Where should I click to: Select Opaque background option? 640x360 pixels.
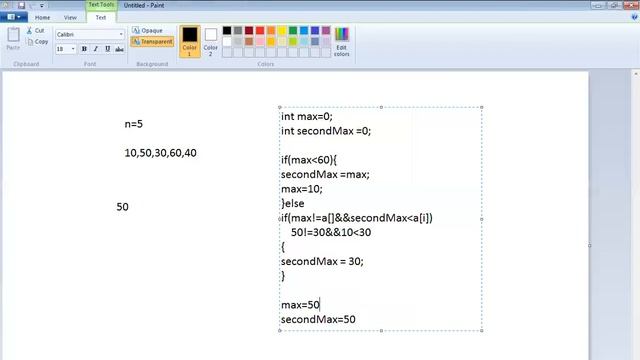(x=147, y=30)
